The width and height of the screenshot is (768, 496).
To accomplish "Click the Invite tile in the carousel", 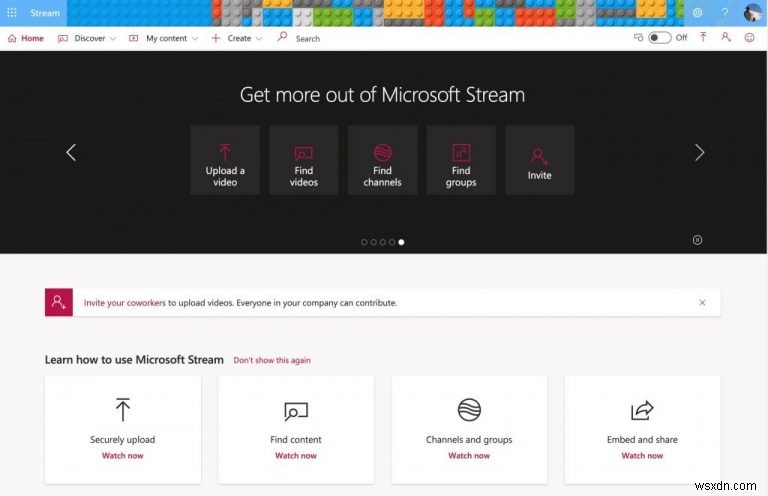I will 540,160.
